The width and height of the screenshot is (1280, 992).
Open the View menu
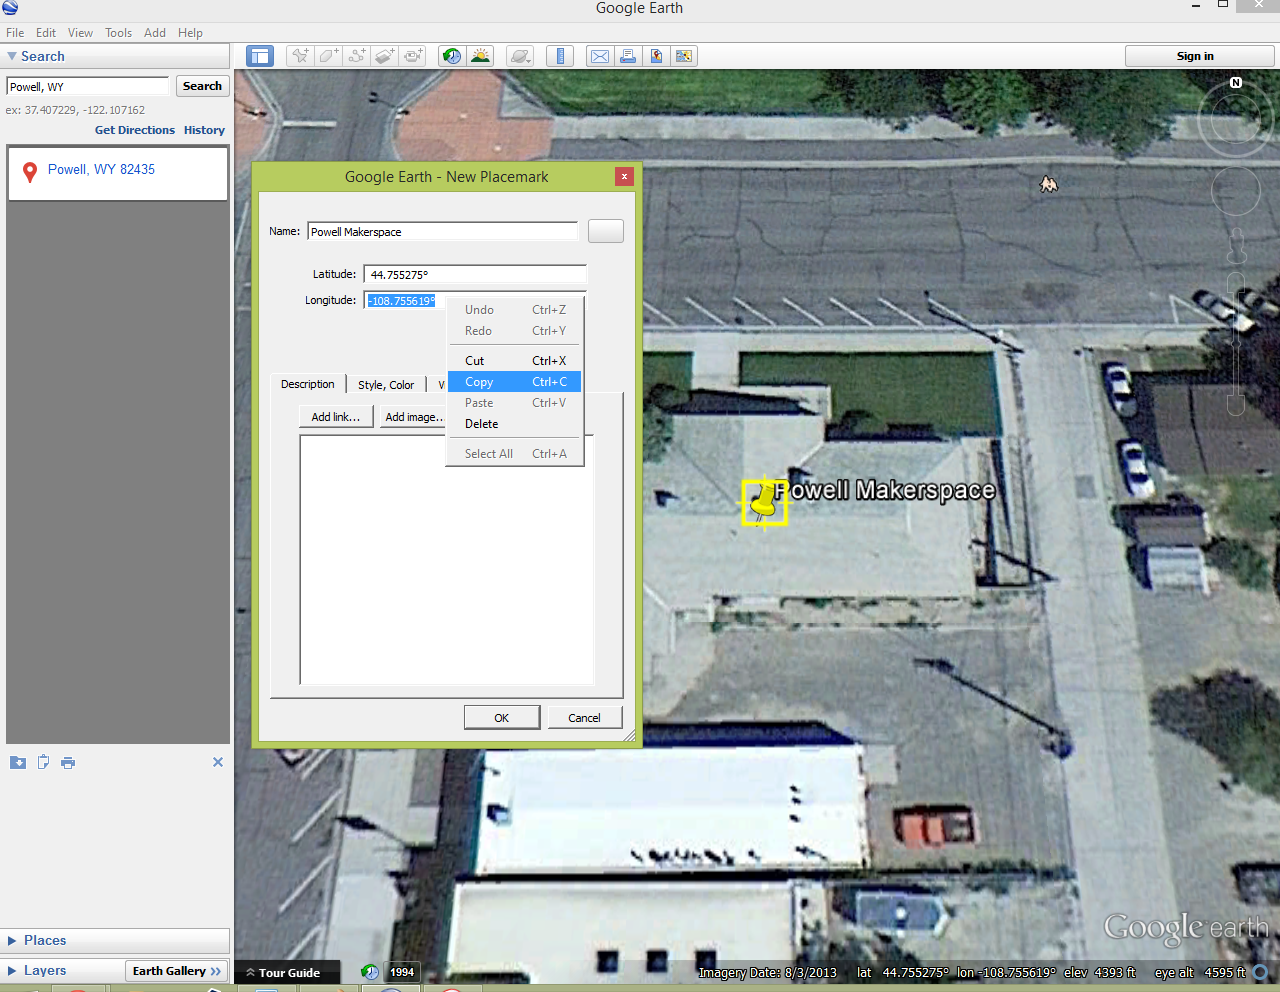point(80,32)
